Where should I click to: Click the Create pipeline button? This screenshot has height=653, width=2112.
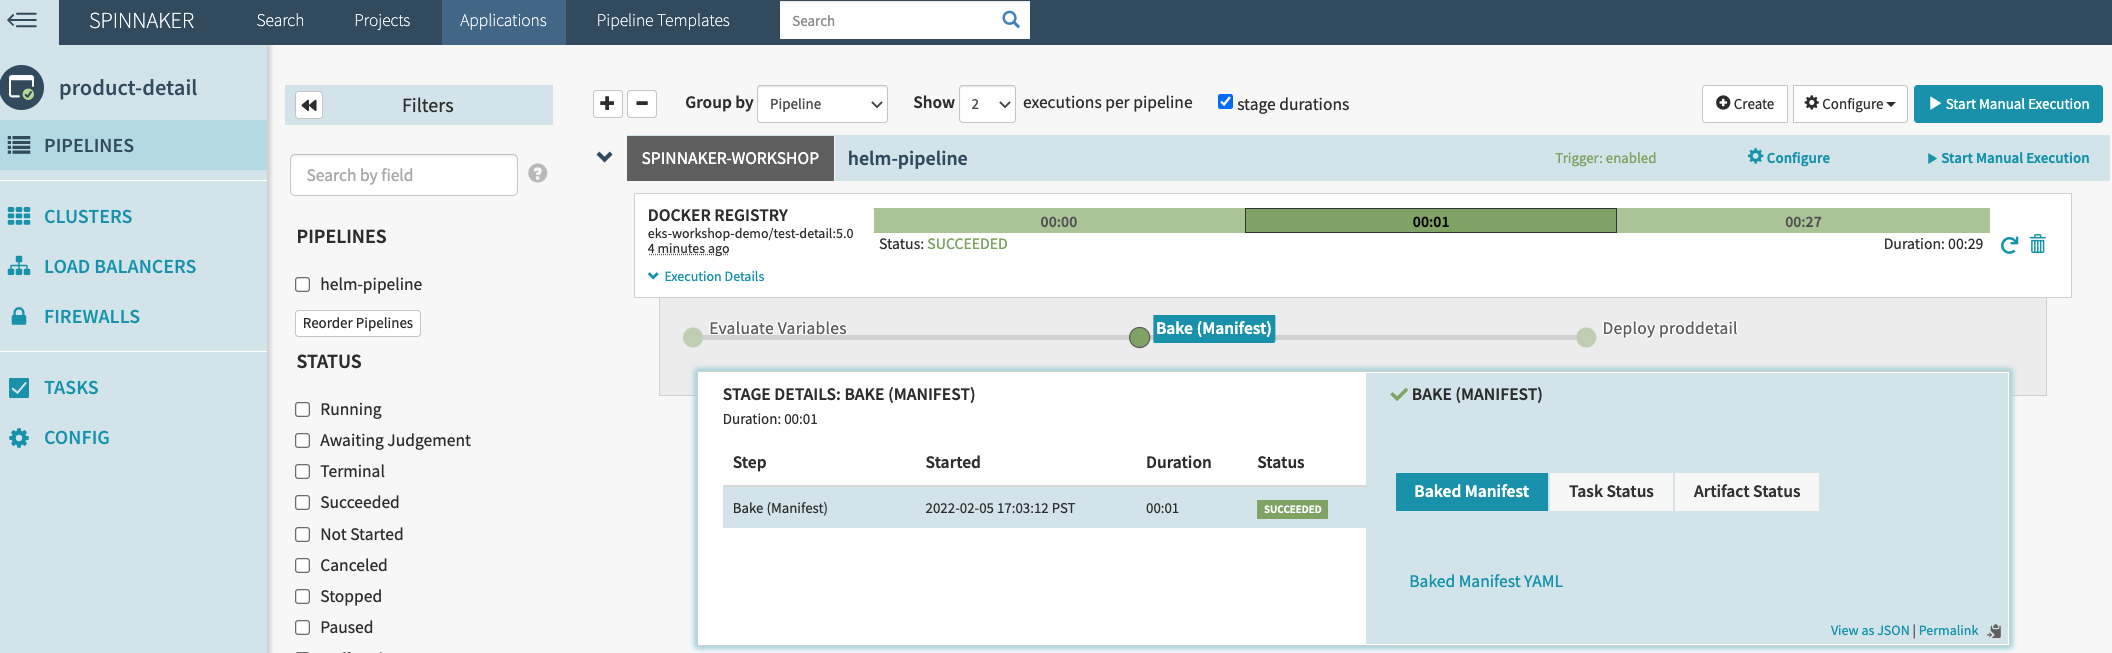point(1745,104)
